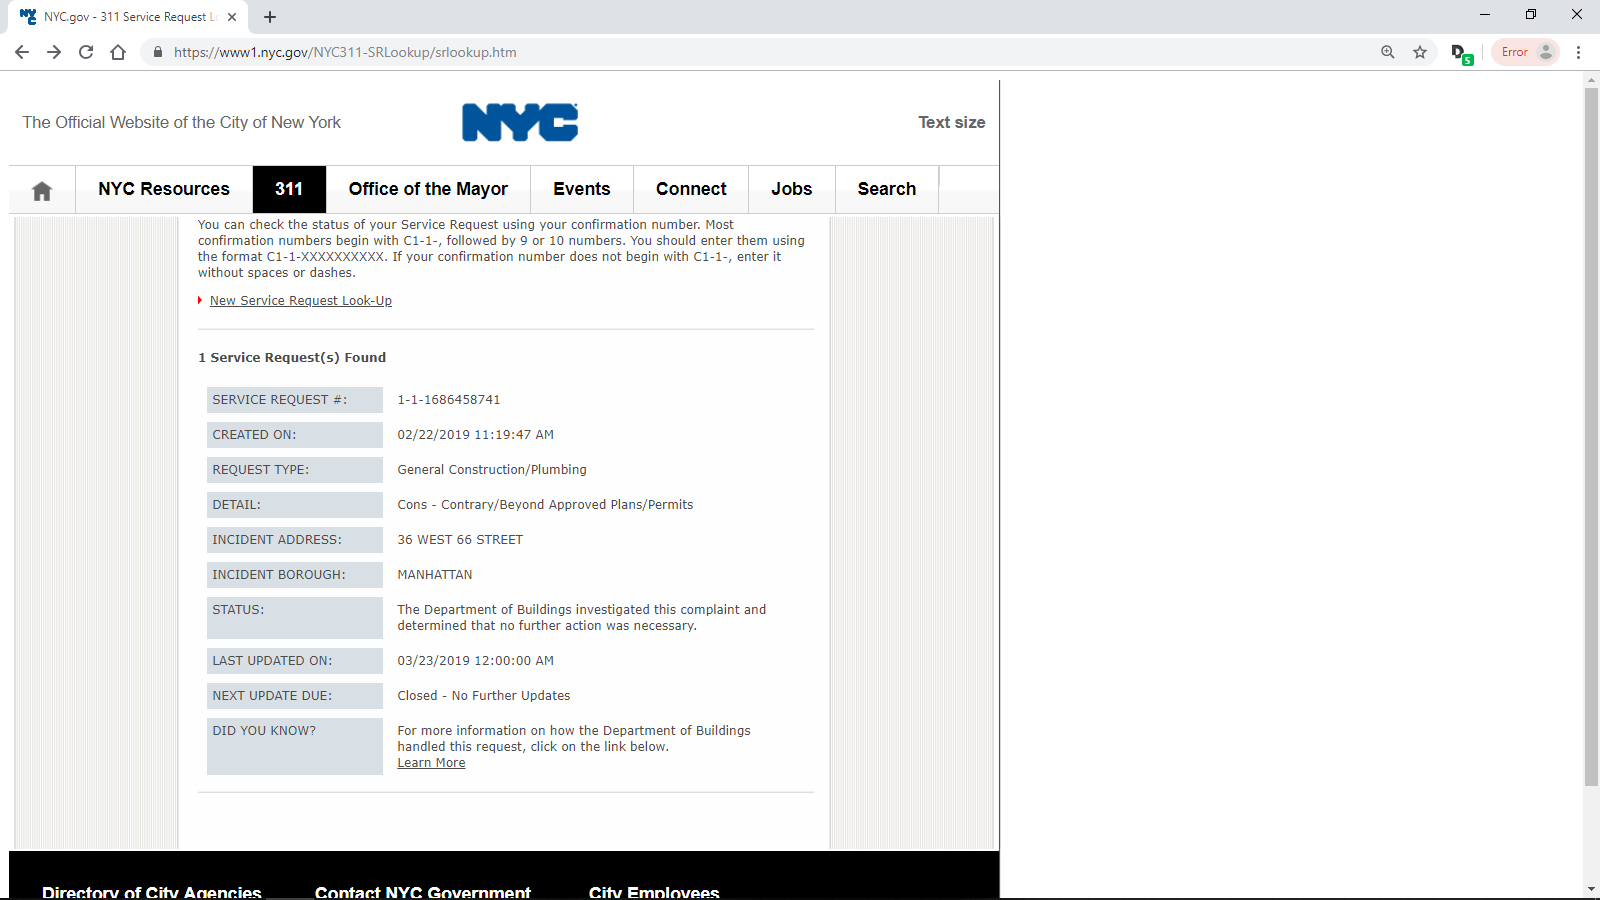The width and height of the screenshot is (1600, 900).
Task: Open a new browser tab
Action: (x=270, y=17)
